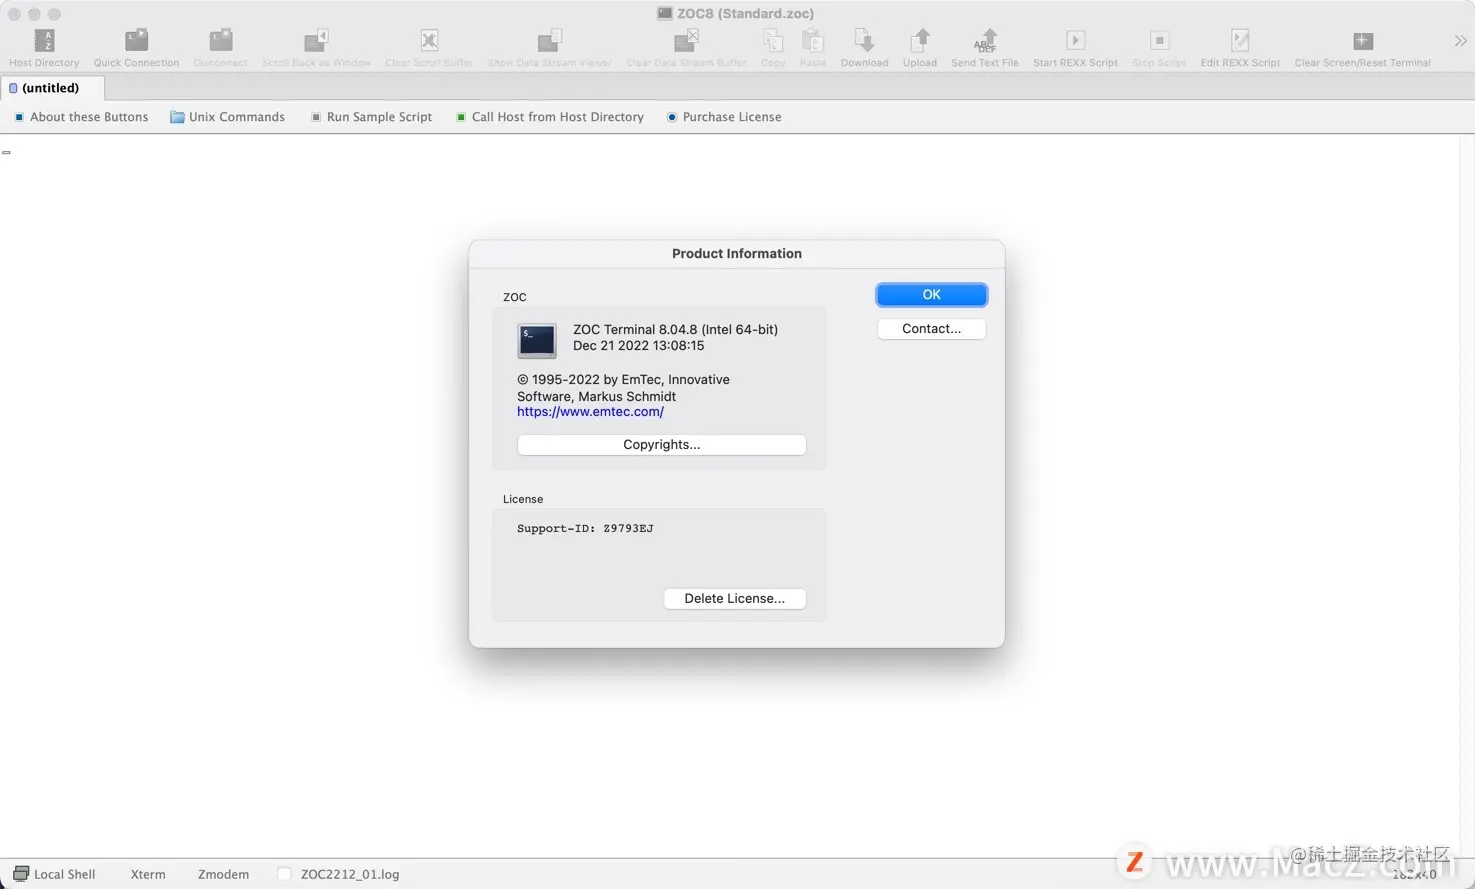Expand the toolbar overflow chevron
1475x889 pixels.
(1460, 41)
